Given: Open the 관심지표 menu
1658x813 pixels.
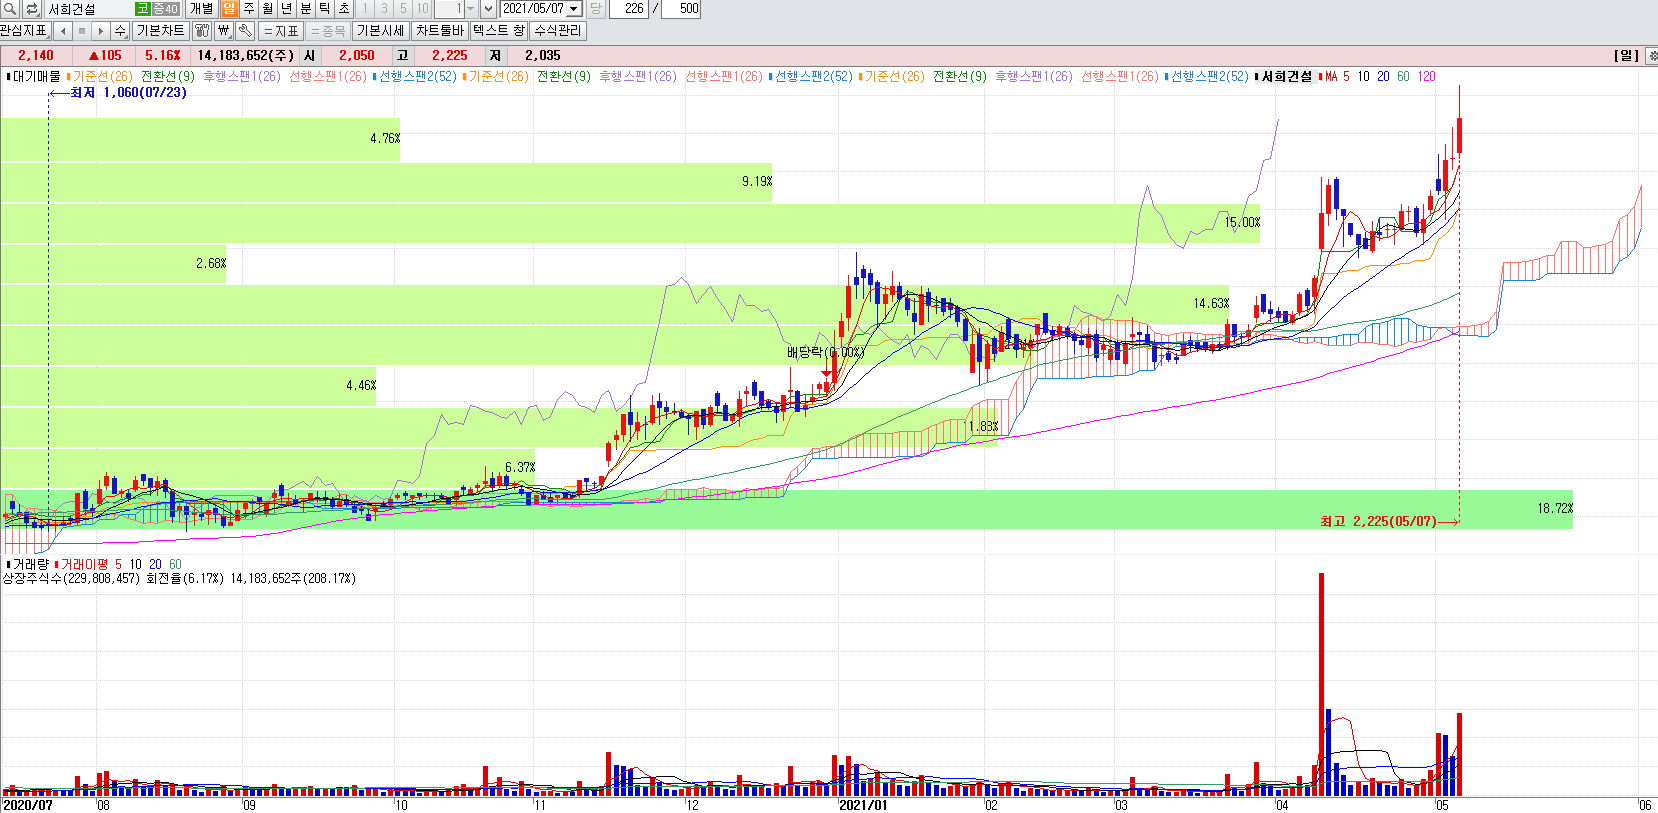Looking at the screenshot, I should click(25, 31).
